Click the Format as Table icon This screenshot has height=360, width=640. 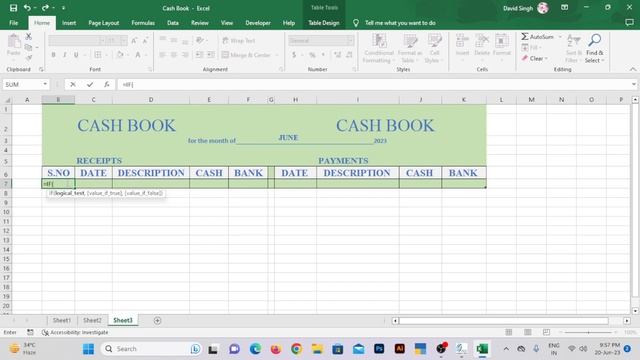pyautogui.click(x=410, y=41)
